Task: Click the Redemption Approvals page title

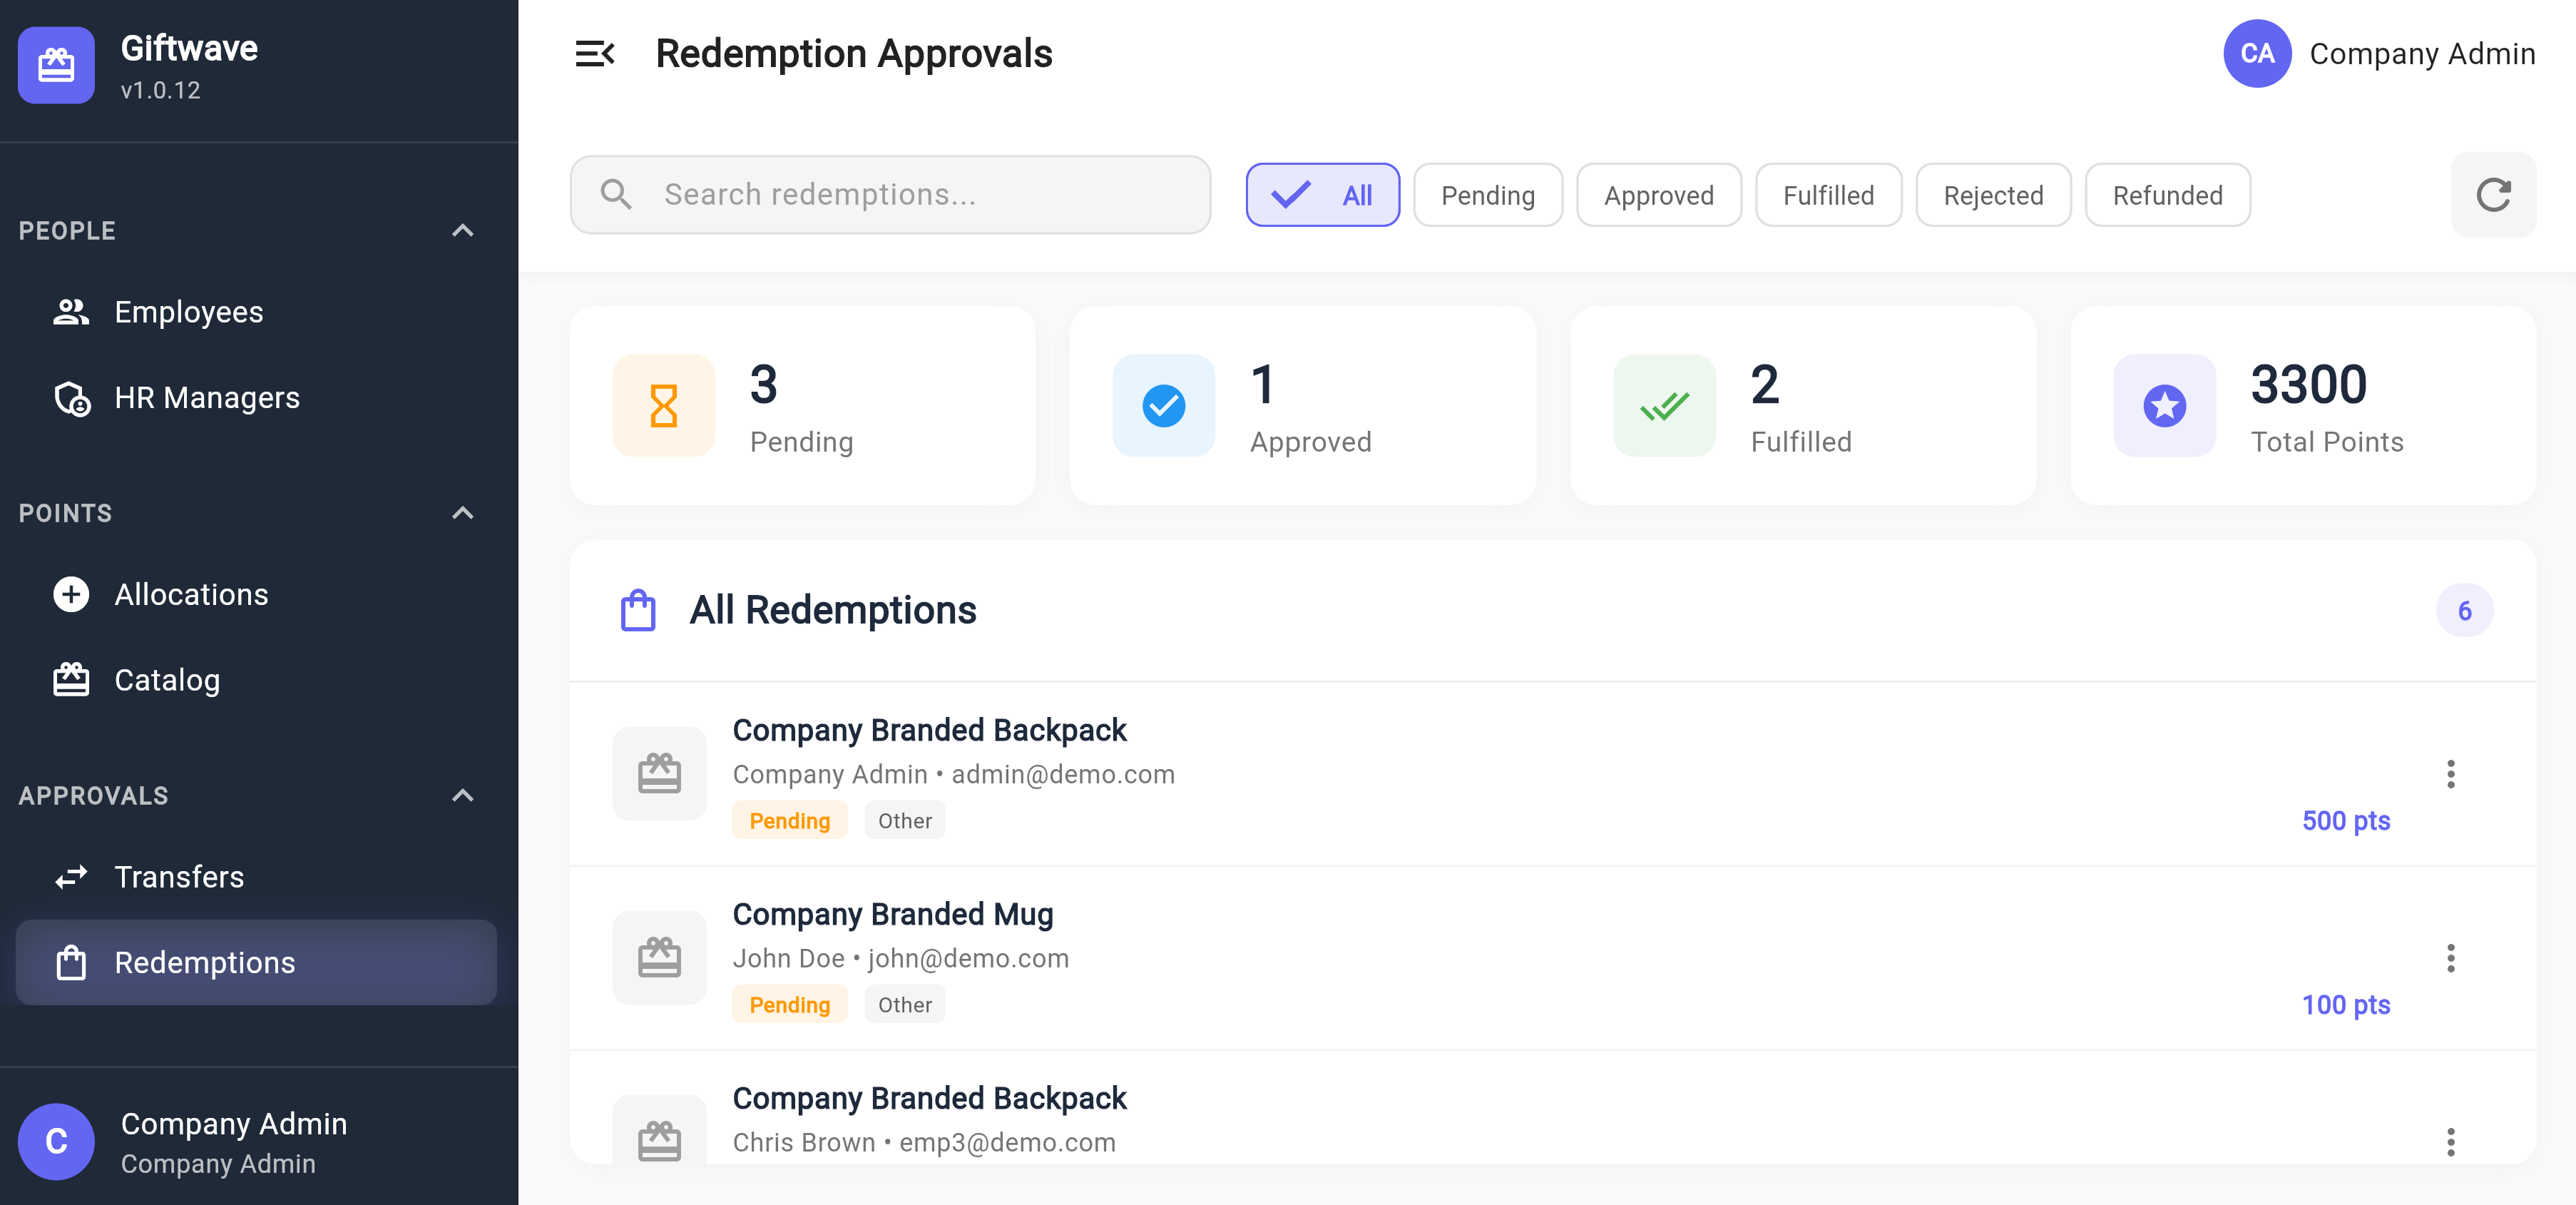Action: tap(854, 54)
